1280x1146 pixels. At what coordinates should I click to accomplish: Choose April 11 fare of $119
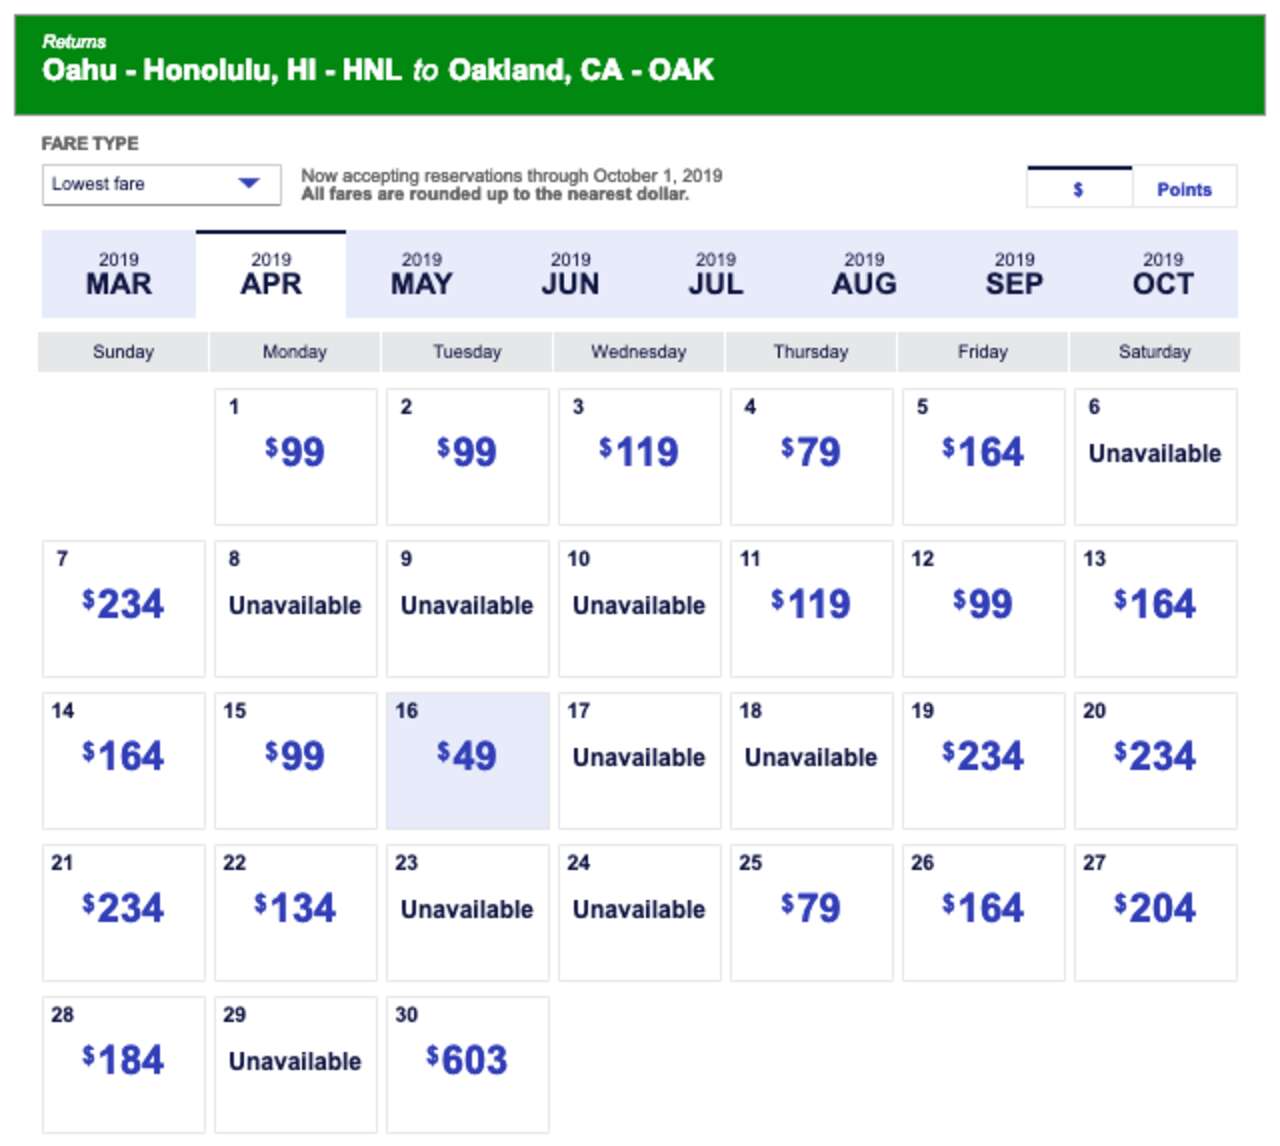point(812,609)
